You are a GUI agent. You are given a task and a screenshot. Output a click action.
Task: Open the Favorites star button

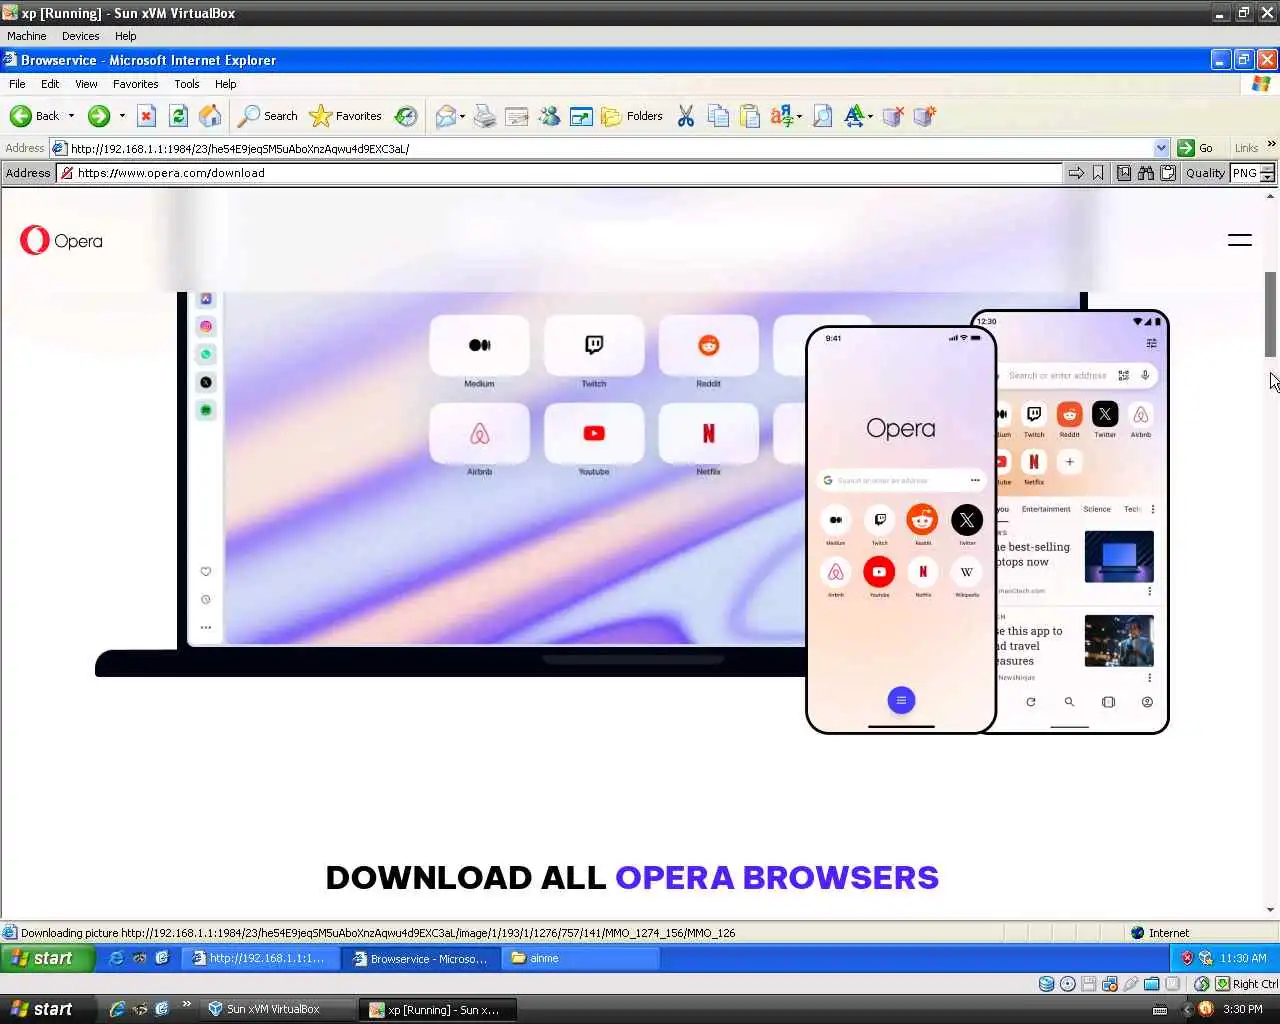point(346,116)
